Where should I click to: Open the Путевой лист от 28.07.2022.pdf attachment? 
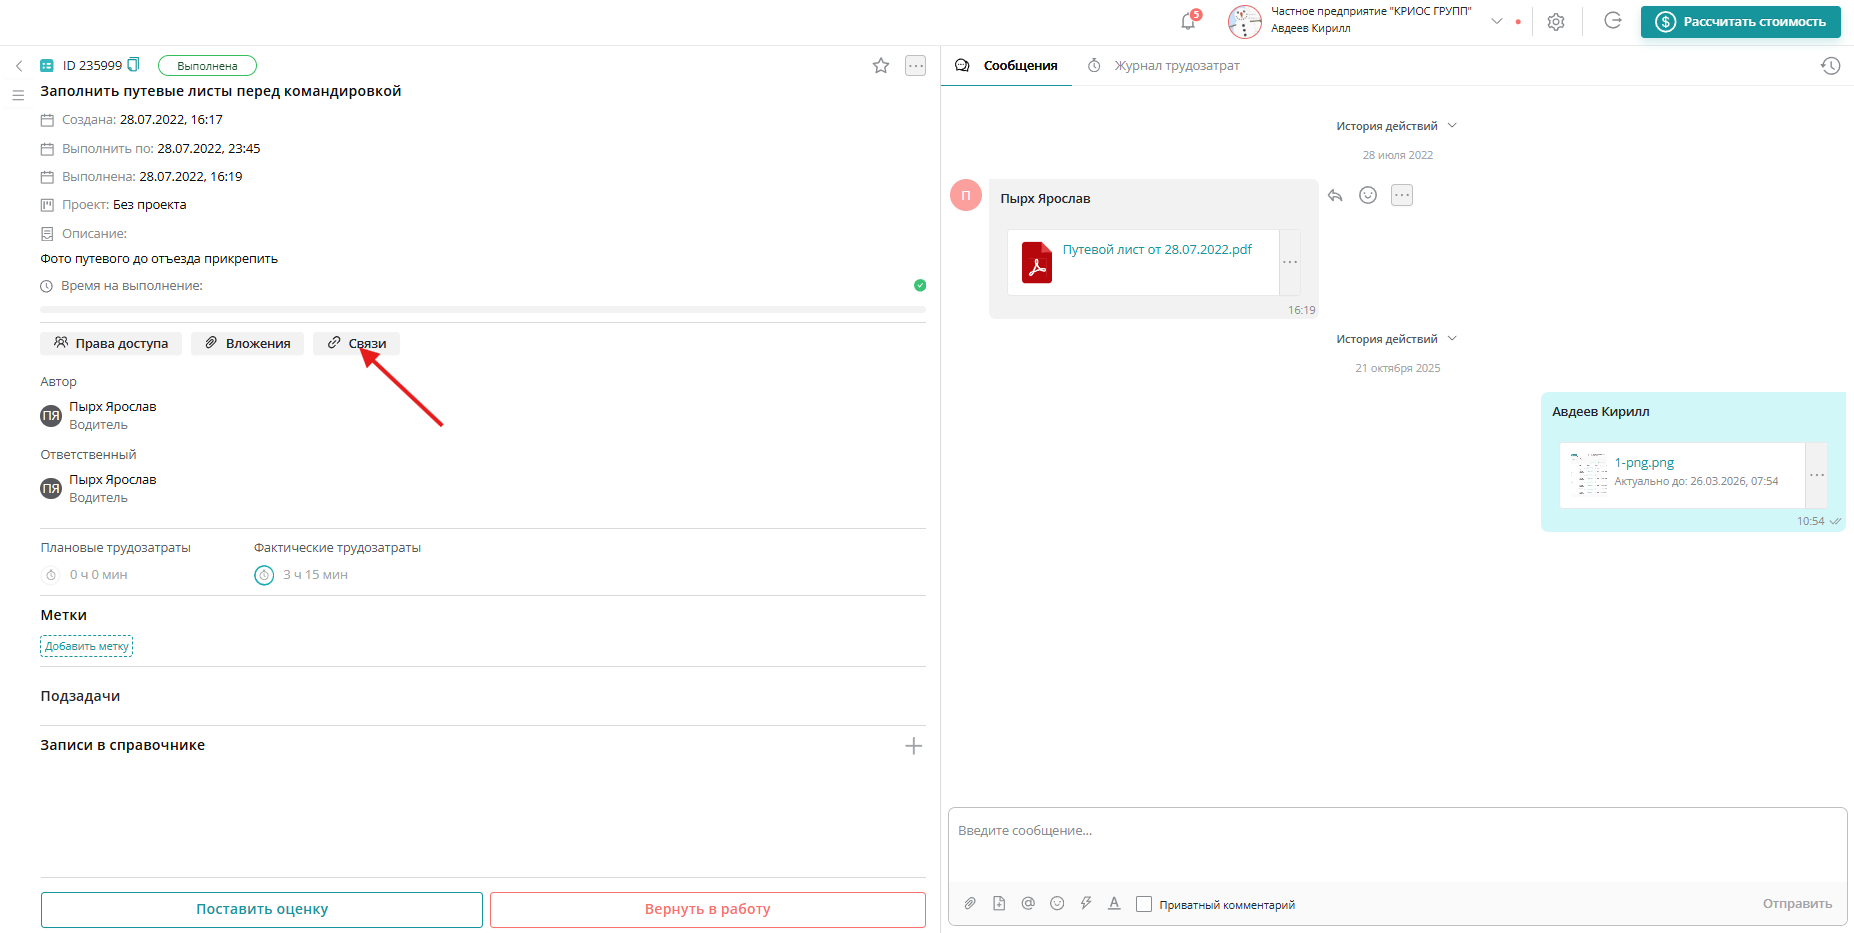coord(1156,250)
